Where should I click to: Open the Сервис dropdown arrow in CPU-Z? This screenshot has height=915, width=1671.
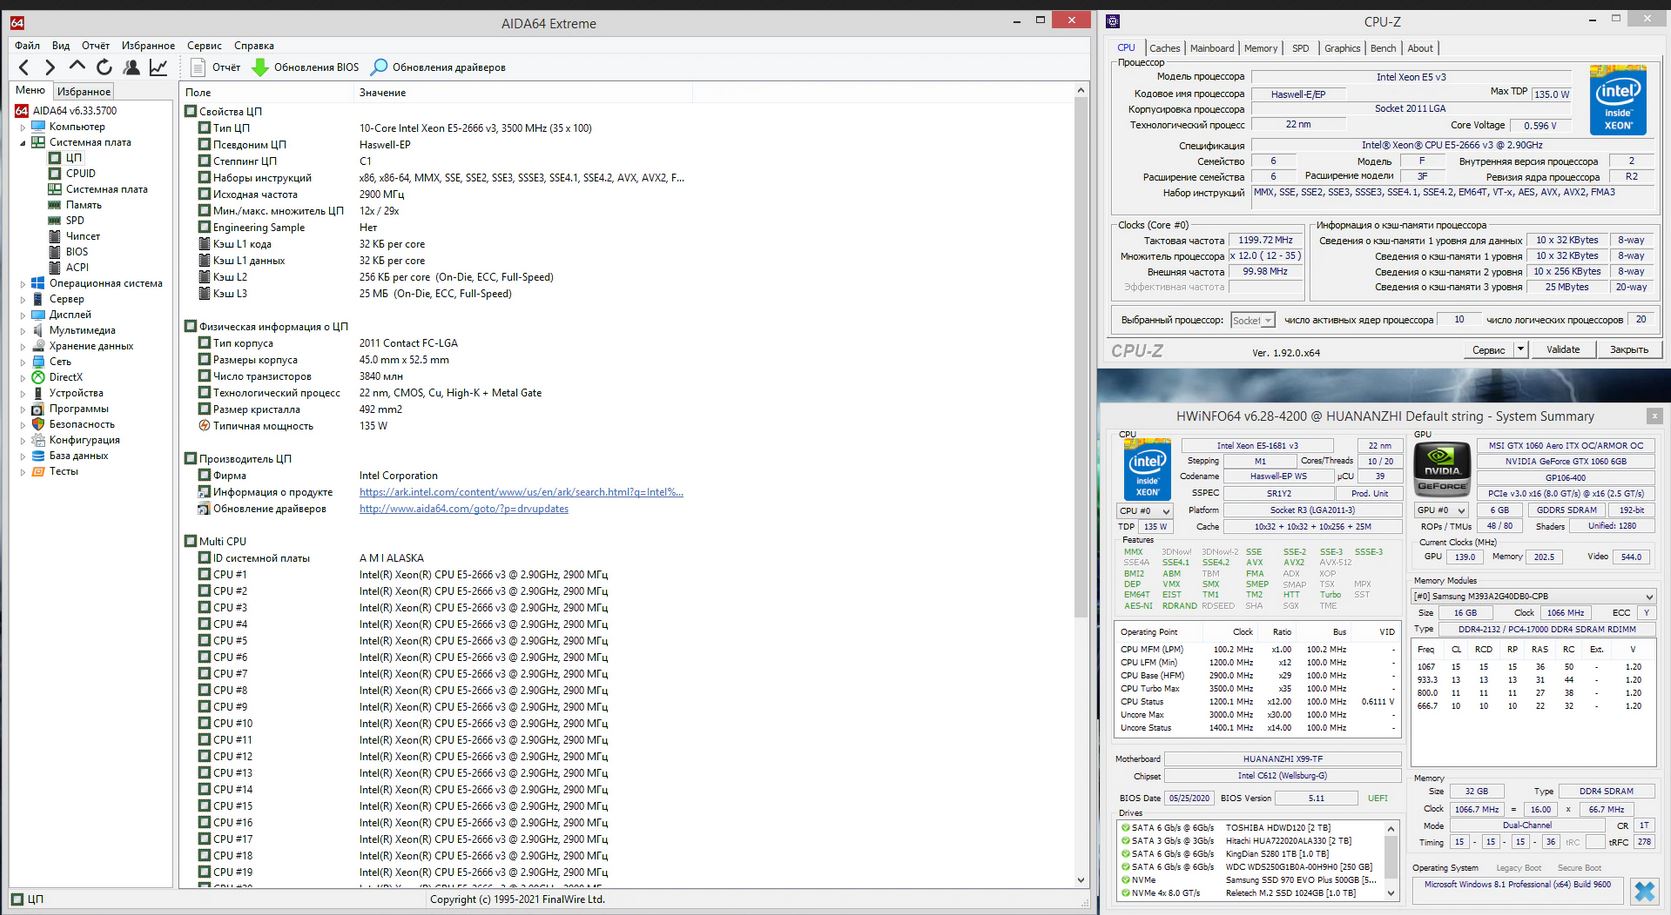click(1520, 349)
